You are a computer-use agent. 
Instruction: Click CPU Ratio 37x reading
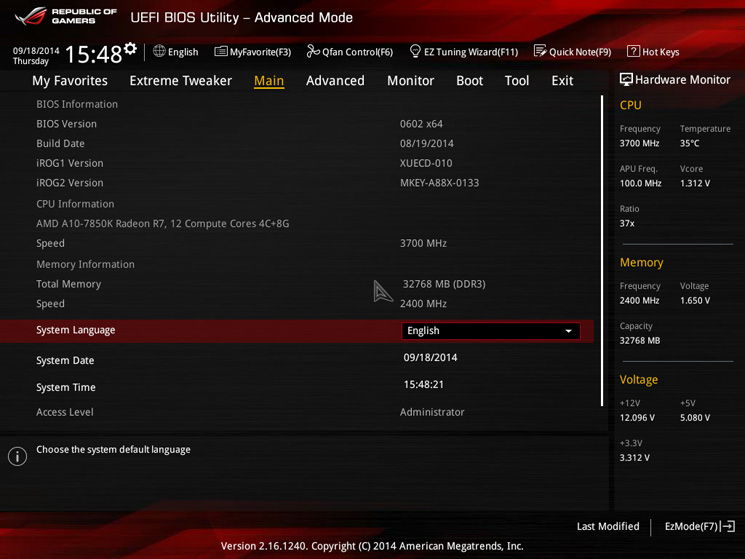[627, 223]
